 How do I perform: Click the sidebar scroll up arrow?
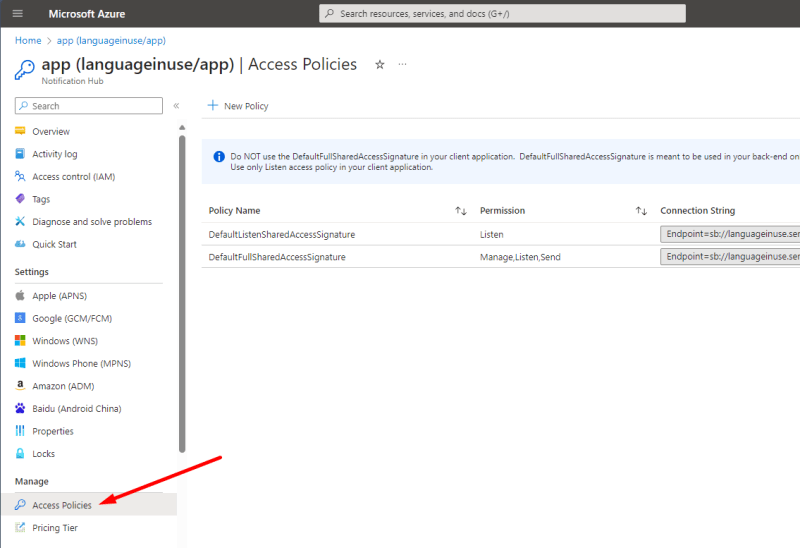click(182, 128)
